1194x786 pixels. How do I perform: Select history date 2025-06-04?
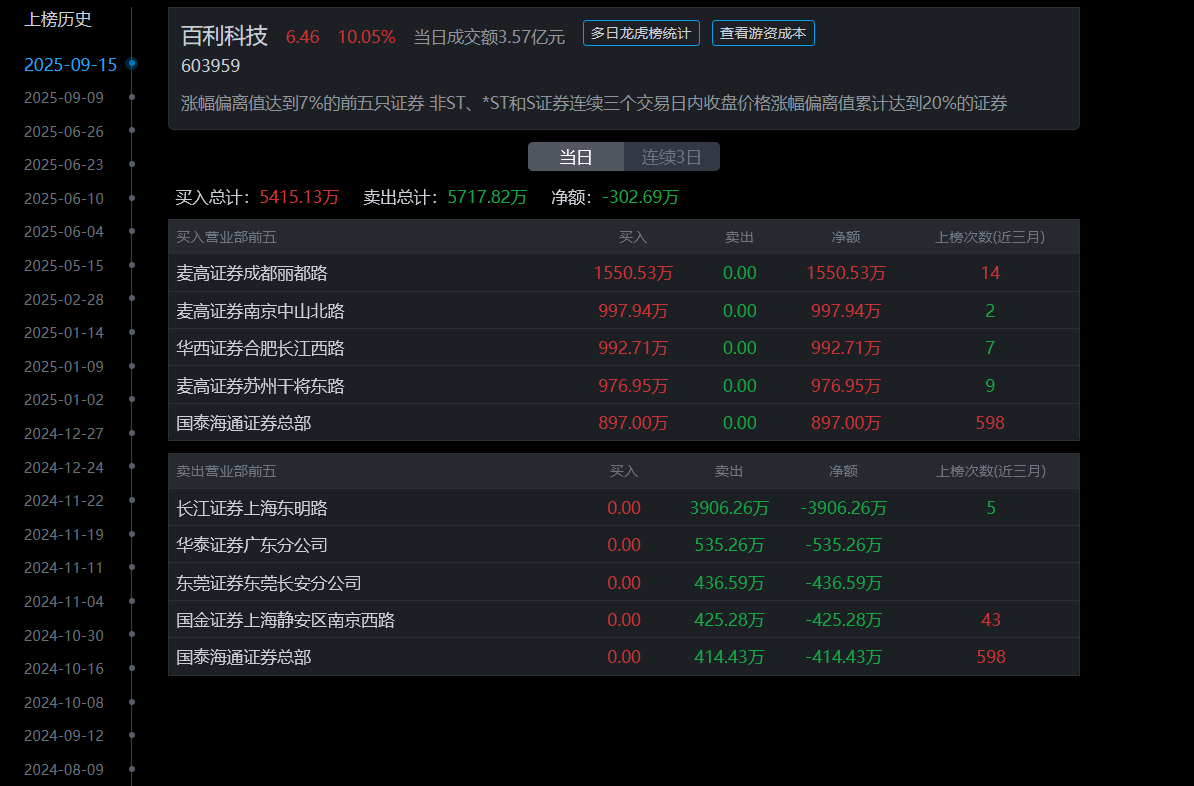click(64, 232)
